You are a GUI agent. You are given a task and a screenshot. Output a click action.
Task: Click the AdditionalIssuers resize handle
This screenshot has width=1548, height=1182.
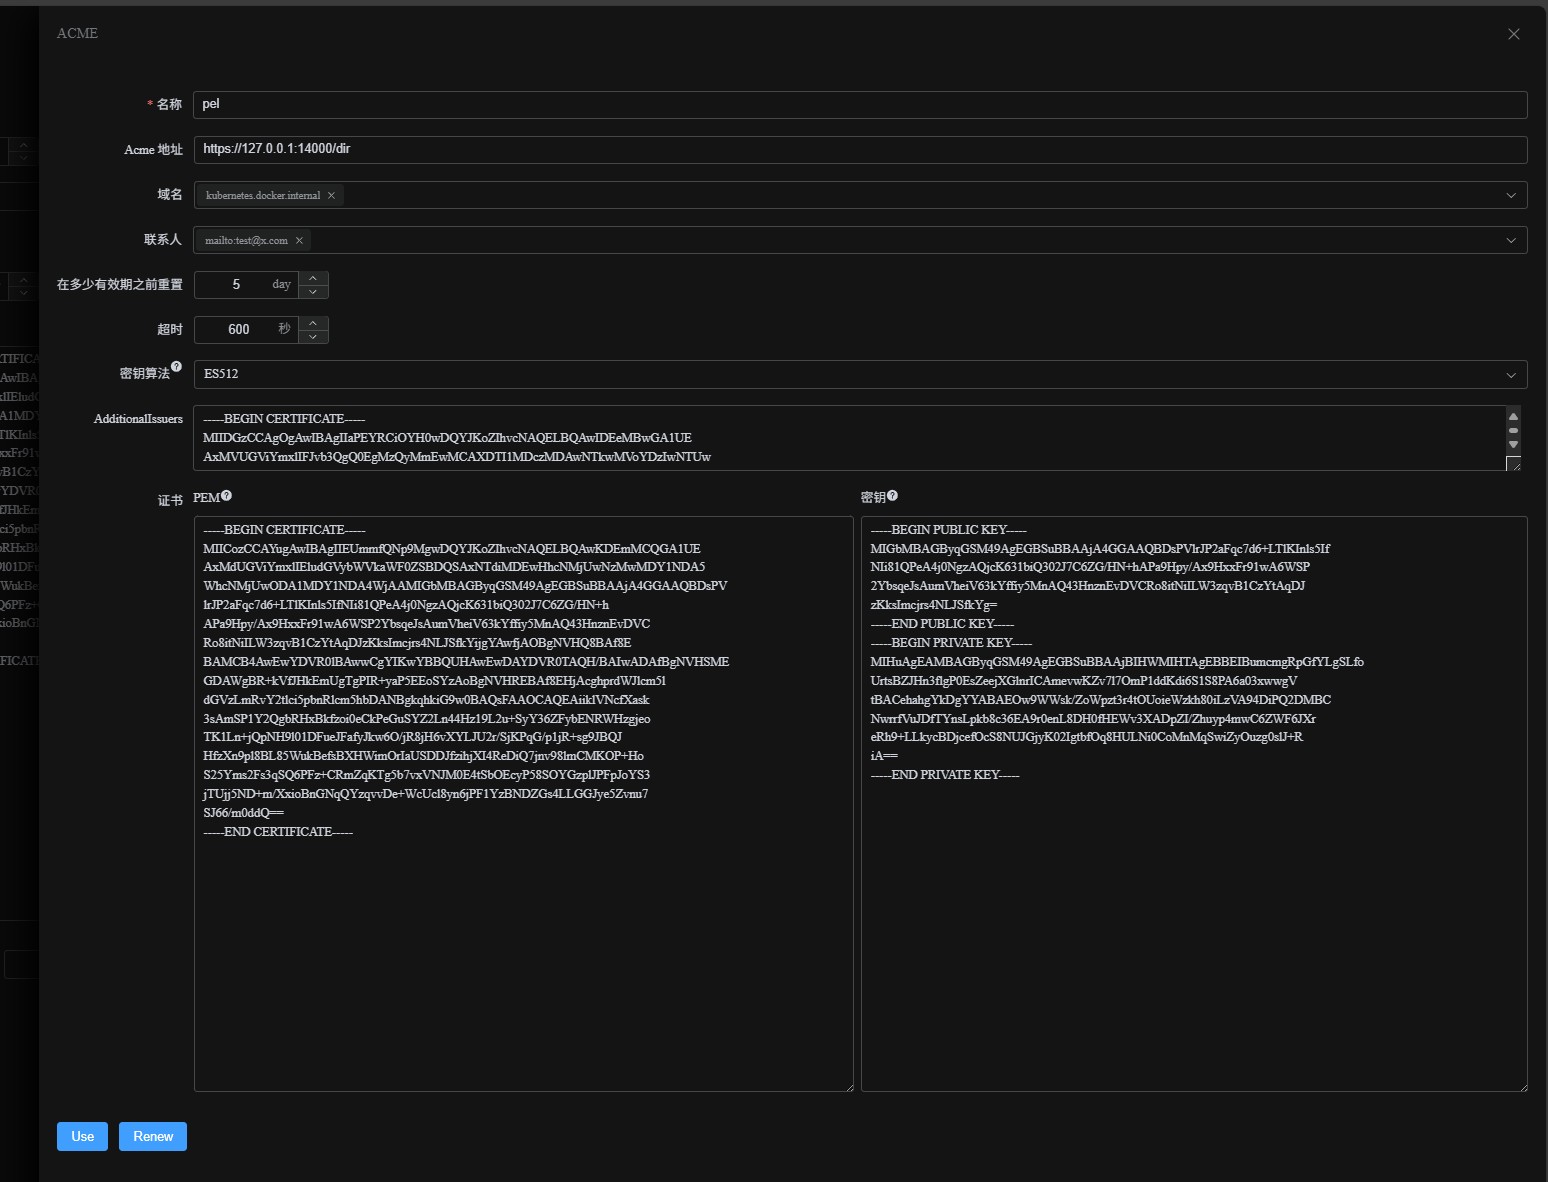click(x=1514, y=463)
